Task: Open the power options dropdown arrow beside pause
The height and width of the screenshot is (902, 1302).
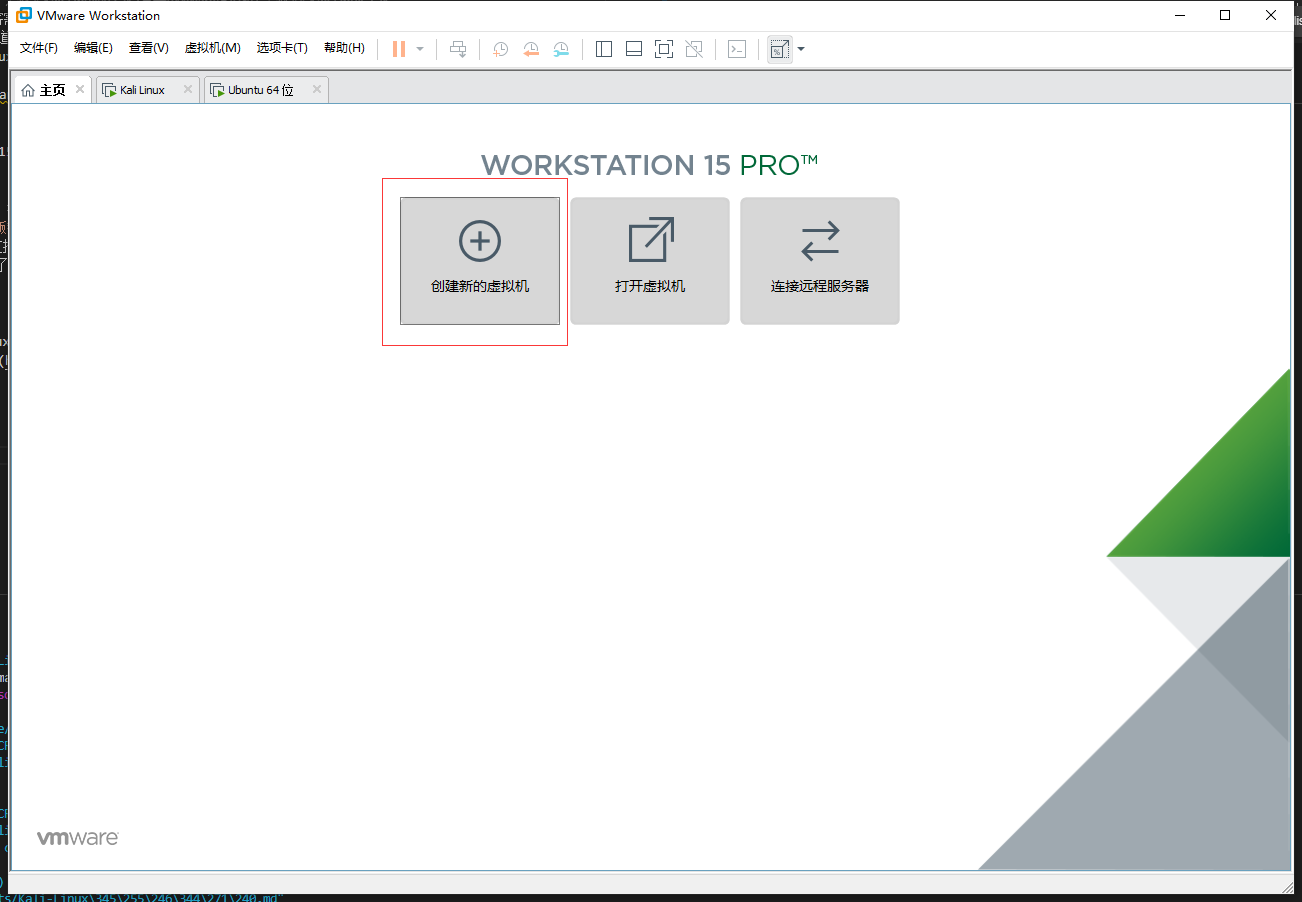Action: 420,49
